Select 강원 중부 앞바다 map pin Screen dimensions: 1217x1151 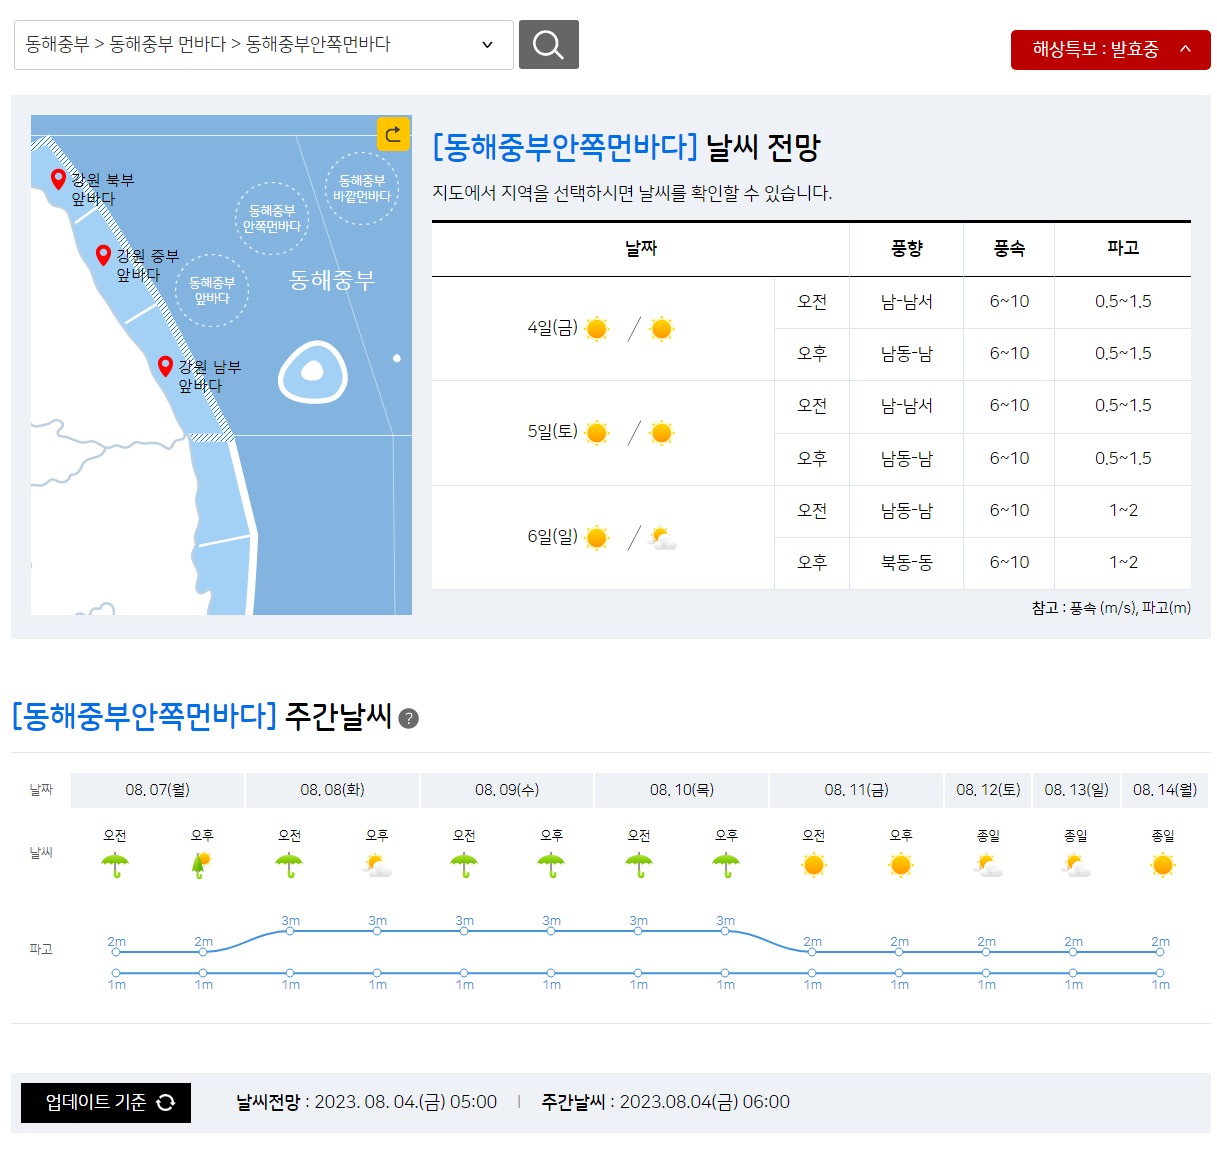click(x=103, y=255)
